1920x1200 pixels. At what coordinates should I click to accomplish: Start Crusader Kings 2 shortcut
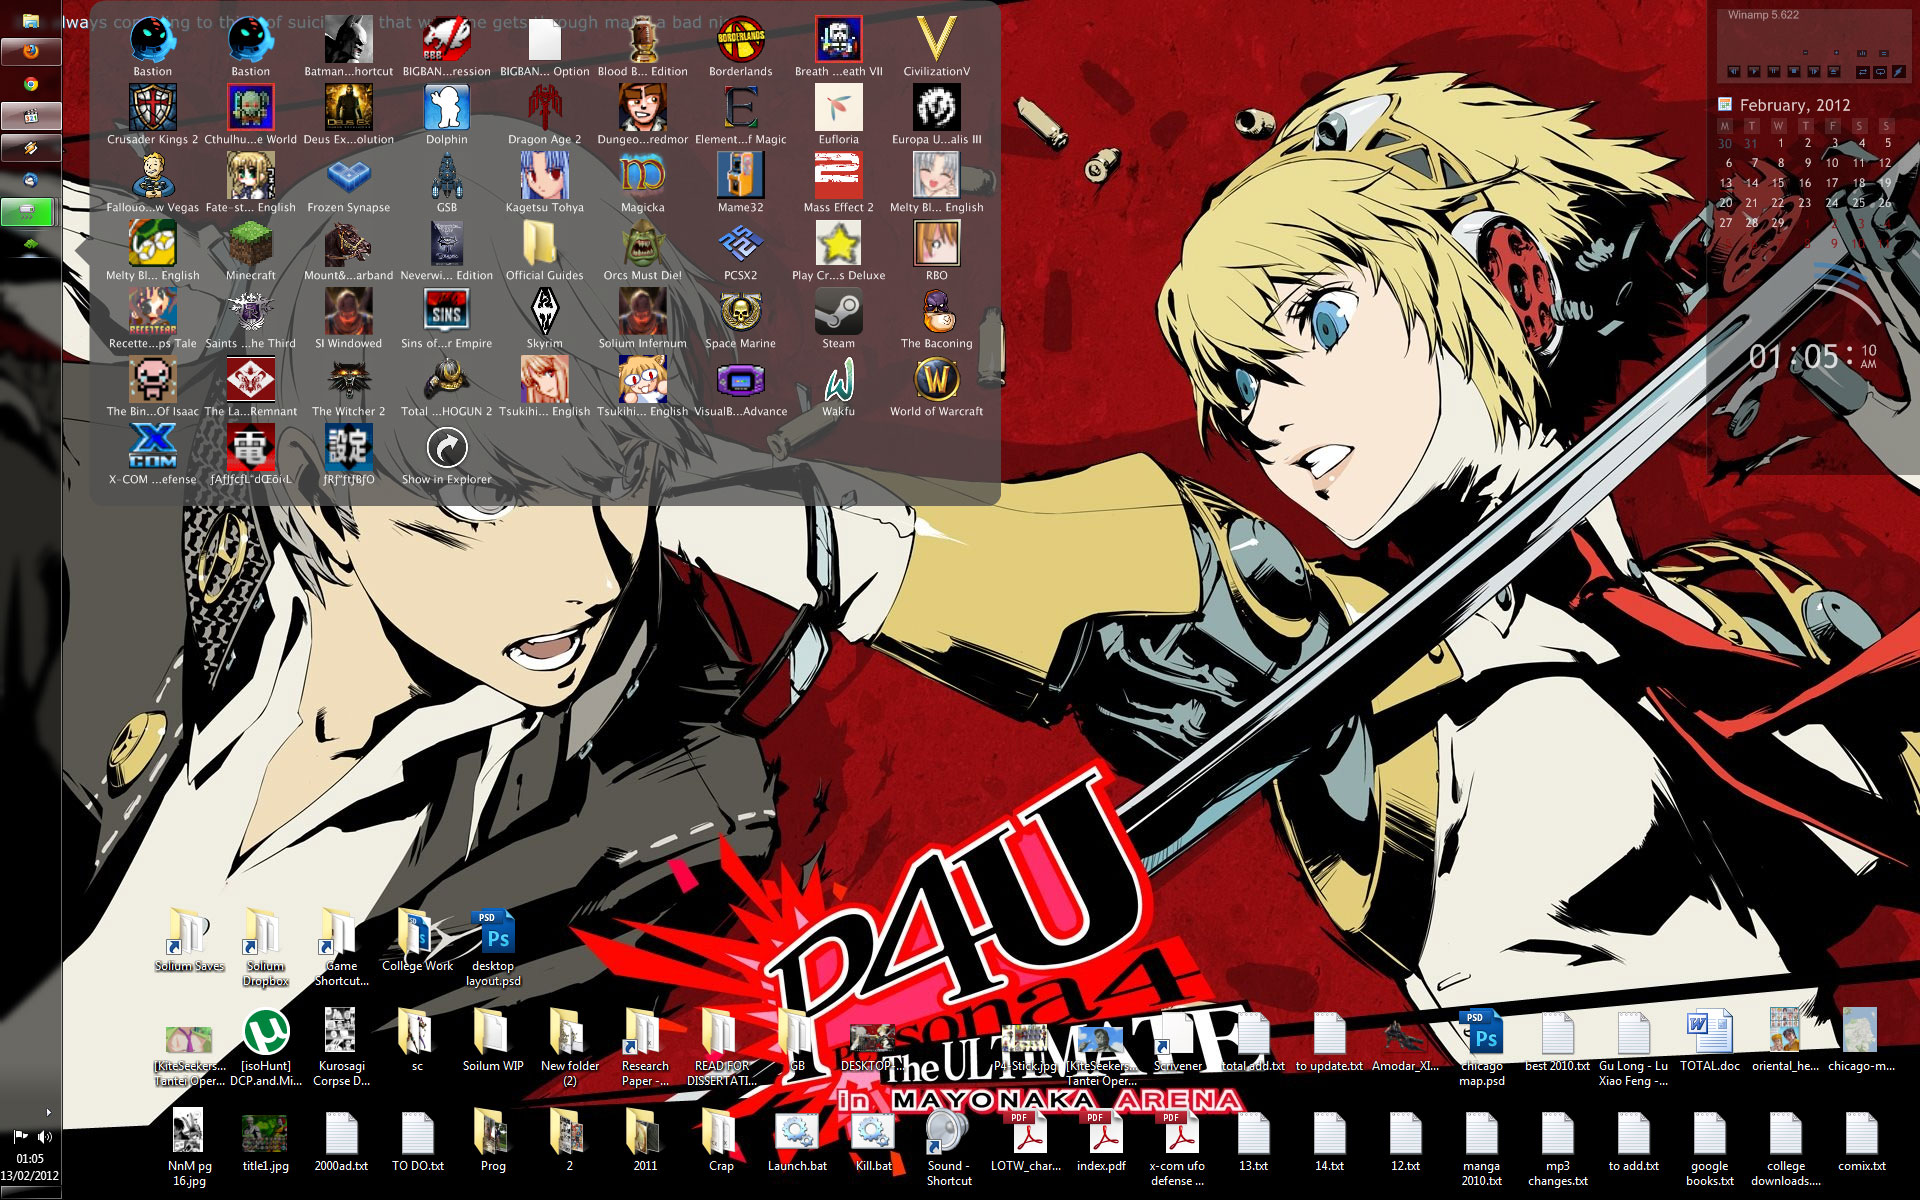(152, 115)
